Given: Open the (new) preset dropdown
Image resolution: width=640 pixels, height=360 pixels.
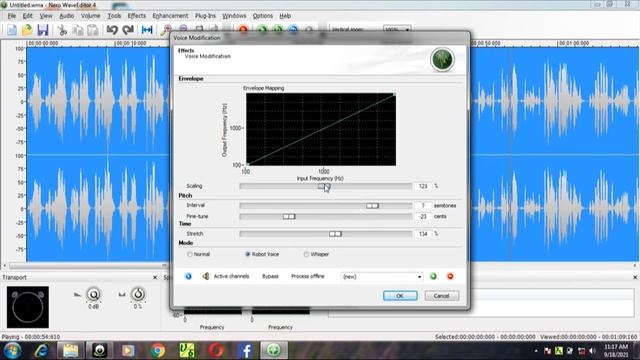Looking at the screenshot, I should (382, 277).
